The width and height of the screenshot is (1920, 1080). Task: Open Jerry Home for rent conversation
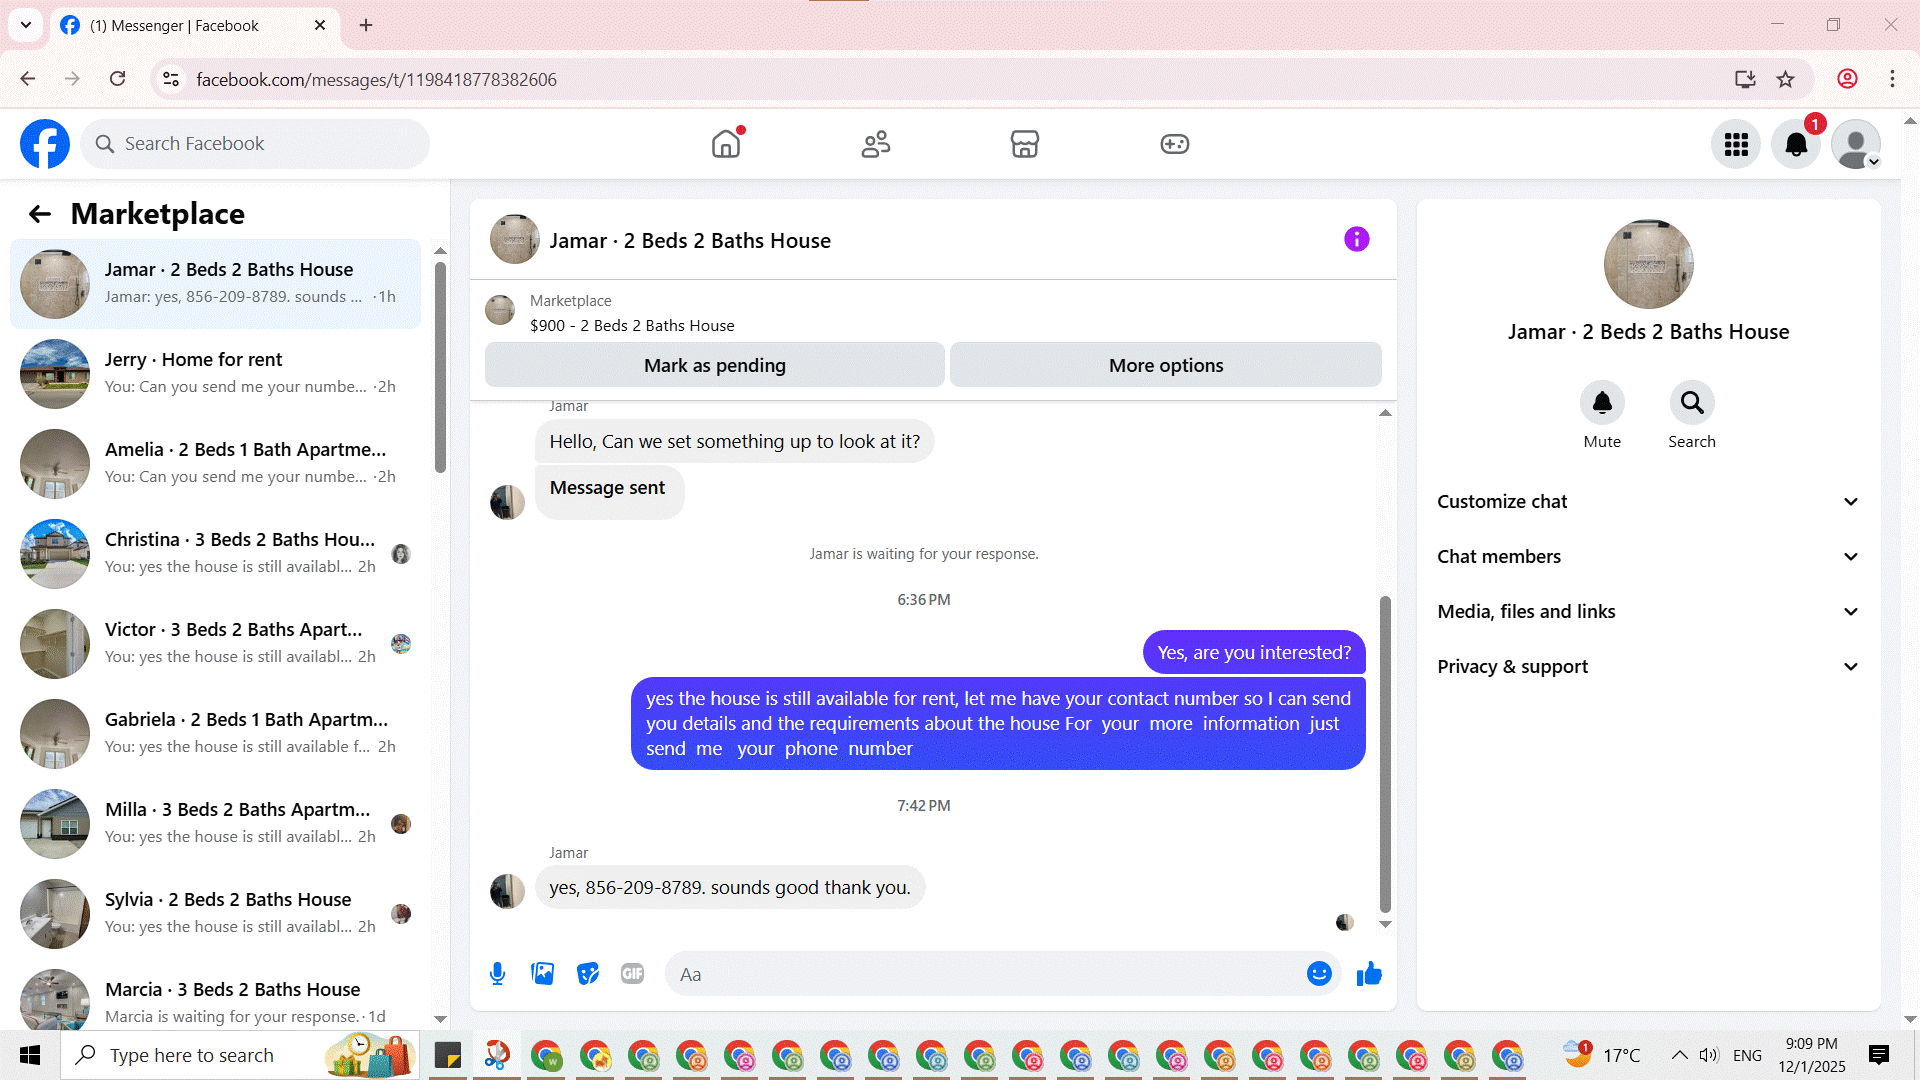[x=216, y=374]
